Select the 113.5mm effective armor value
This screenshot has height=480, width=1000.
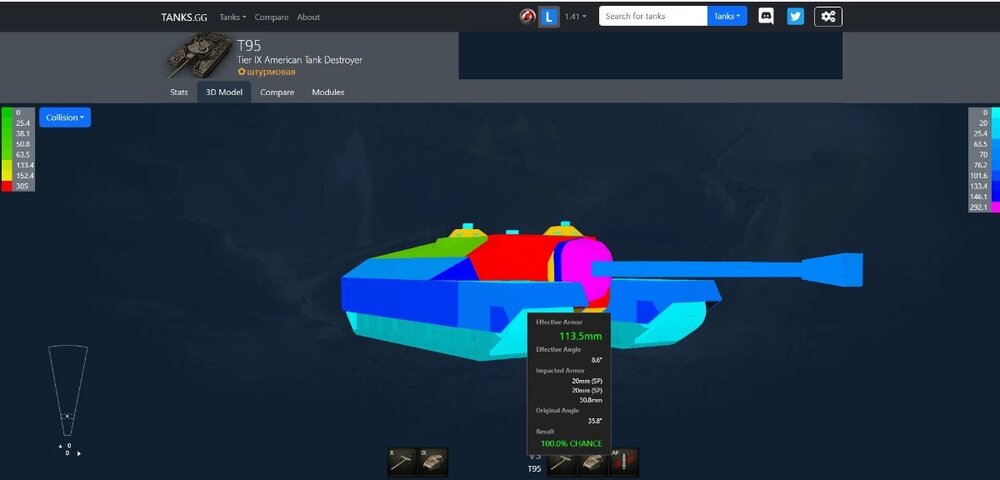pyautogui.click(x=580, y=336)
